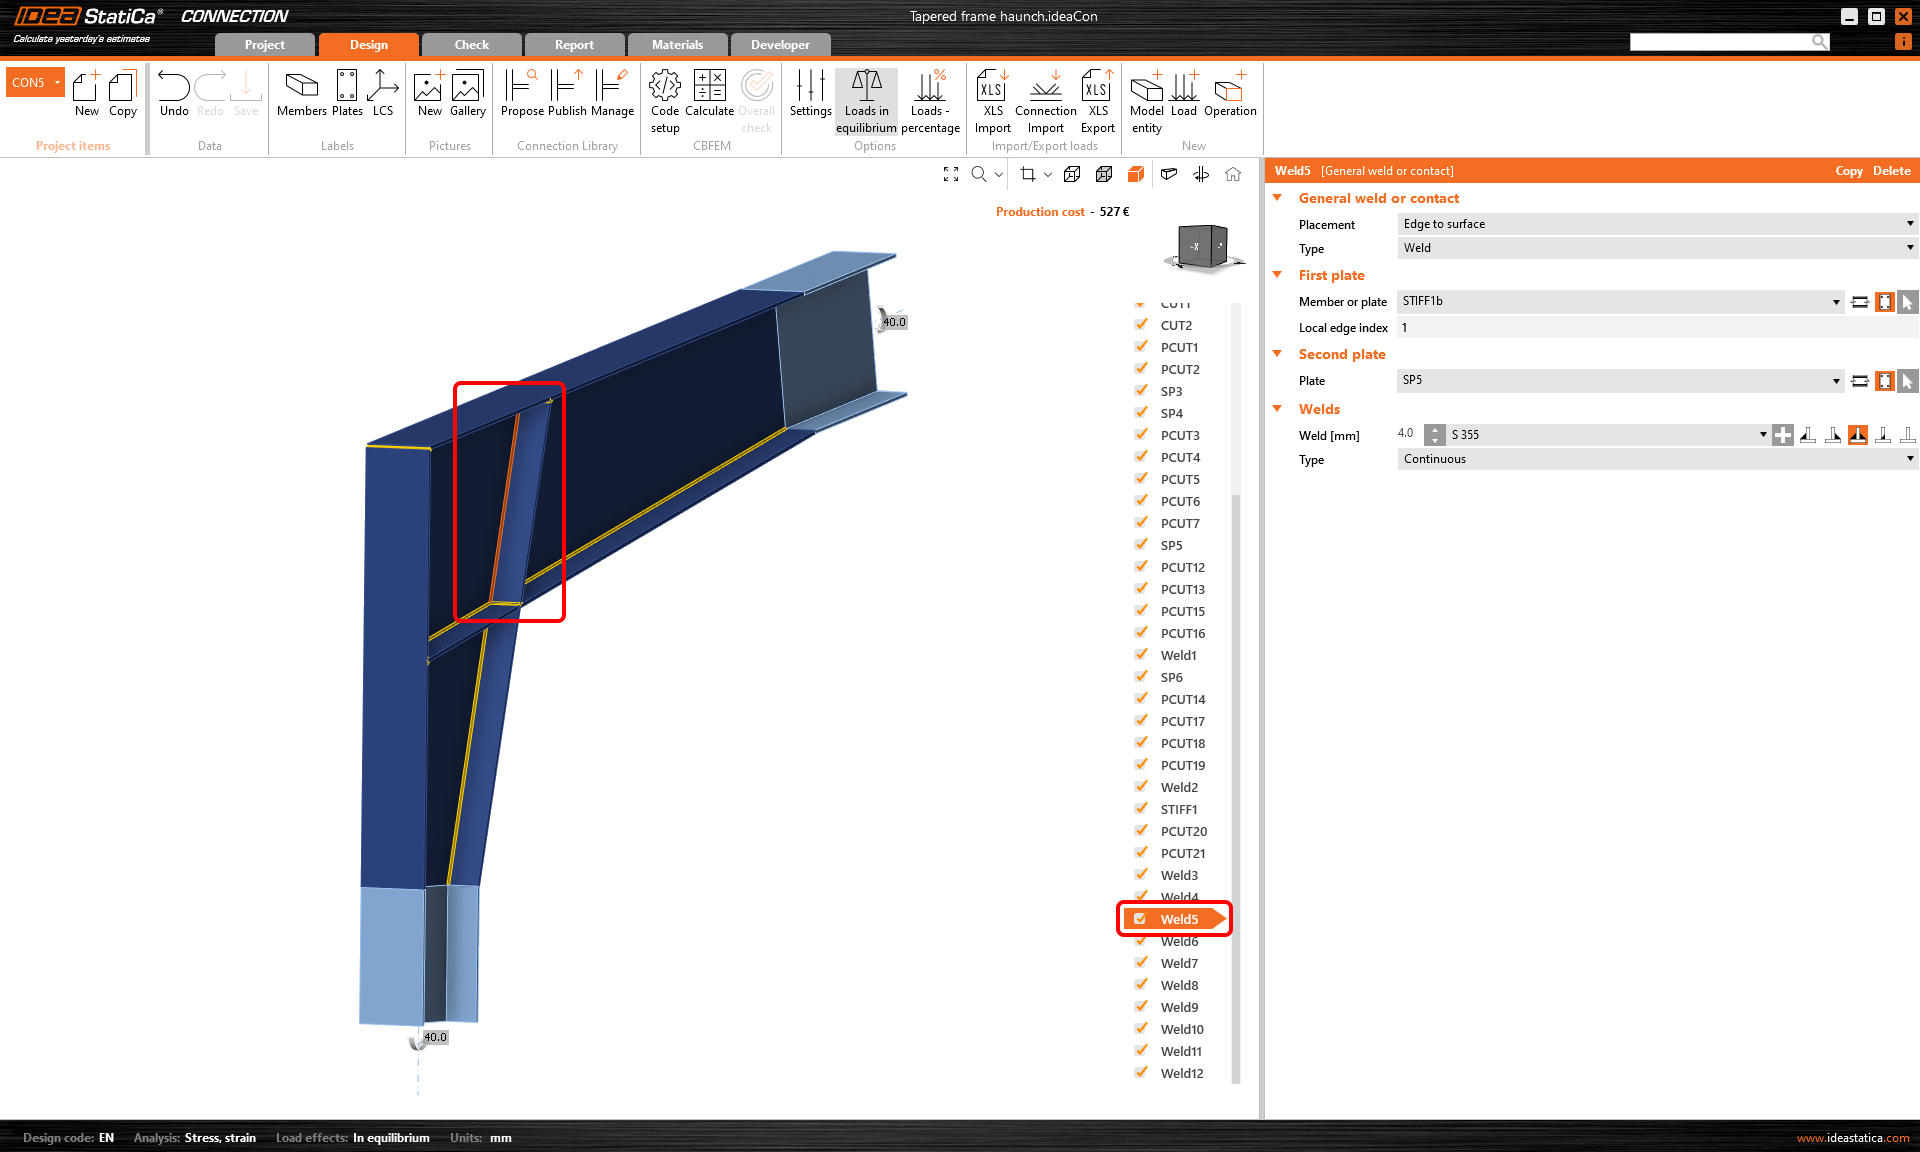Select the solid orange cube render mode
Viewport: 1920px width, 1152px height.
pyautogui.click(x=1135, y=174)
